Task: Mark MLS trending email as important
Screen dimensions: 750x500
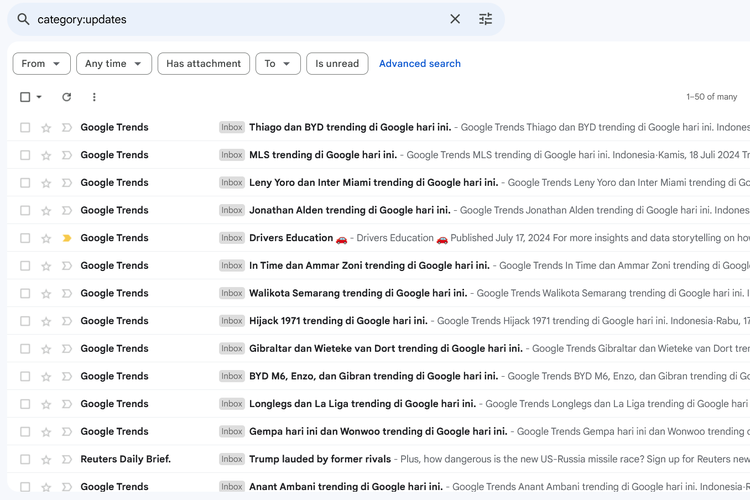Action: tap(67, 155)
